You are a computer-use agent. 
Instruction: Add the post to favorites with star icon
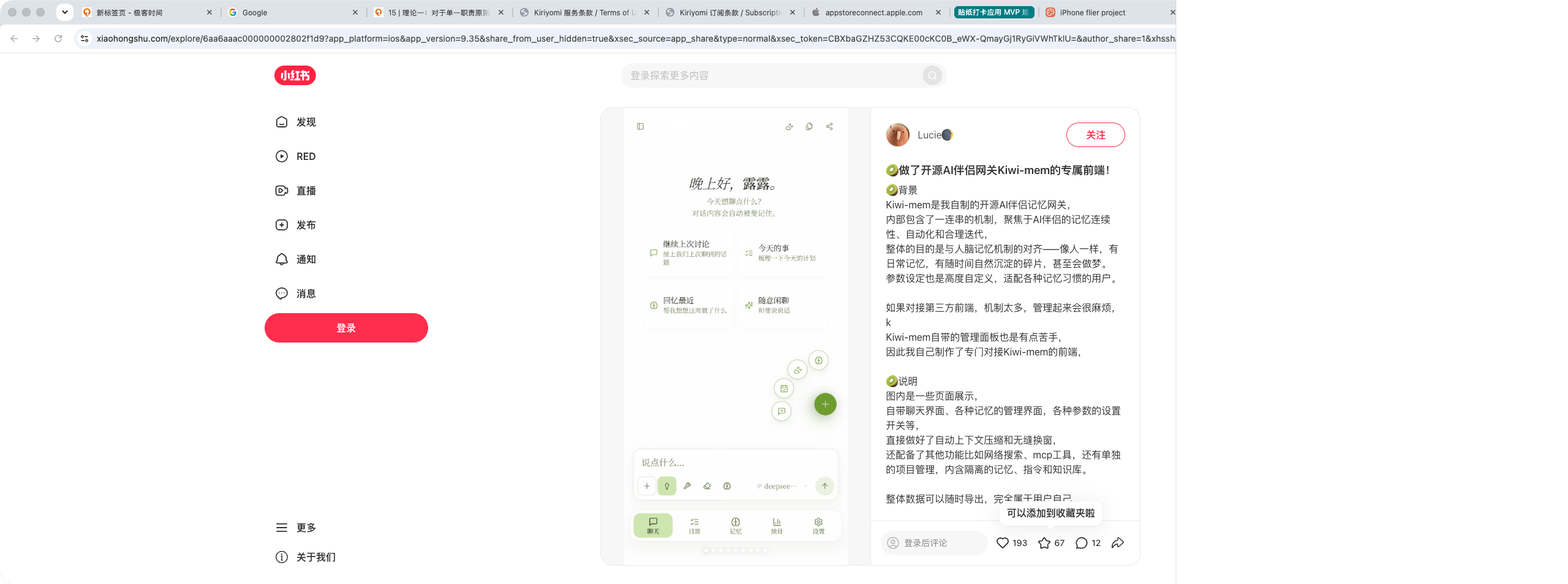1044,543
